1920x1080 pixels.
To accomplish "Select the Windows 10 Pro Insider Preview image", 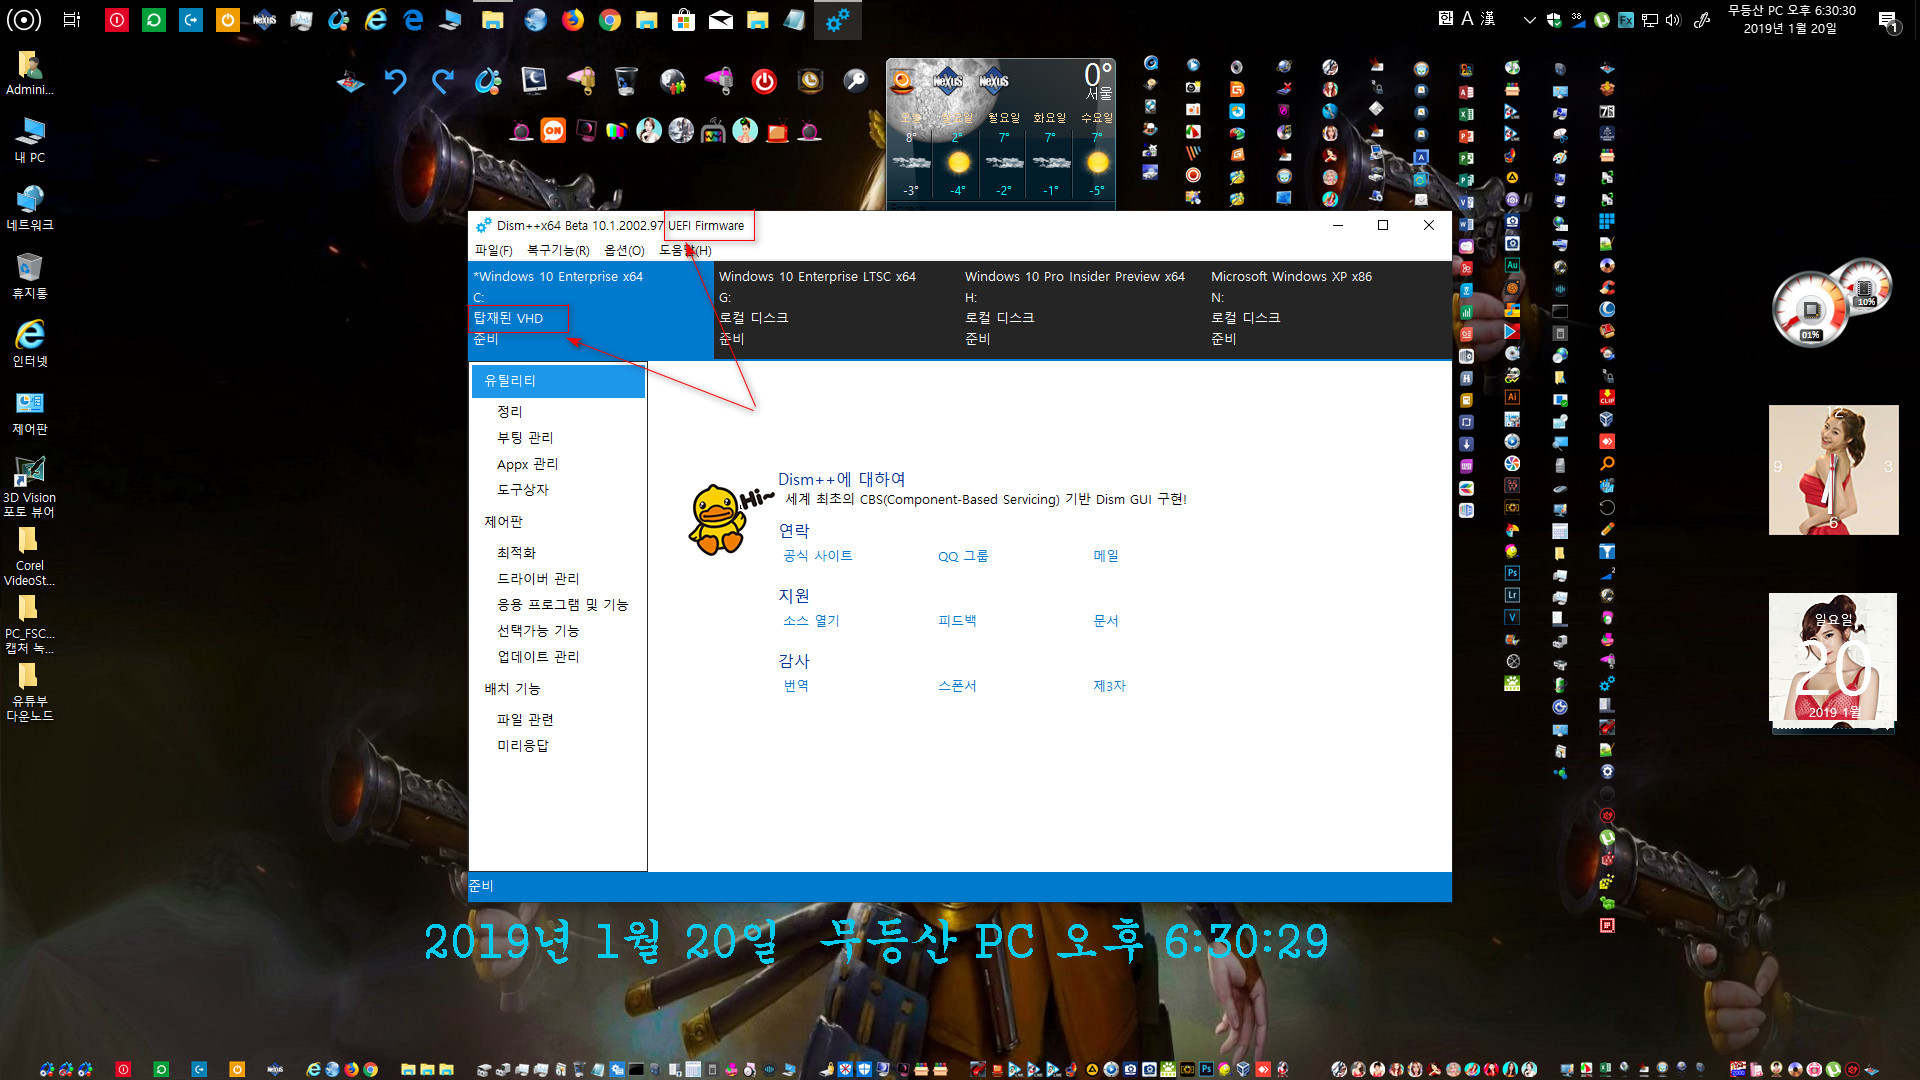I will tap(1084, 308).
